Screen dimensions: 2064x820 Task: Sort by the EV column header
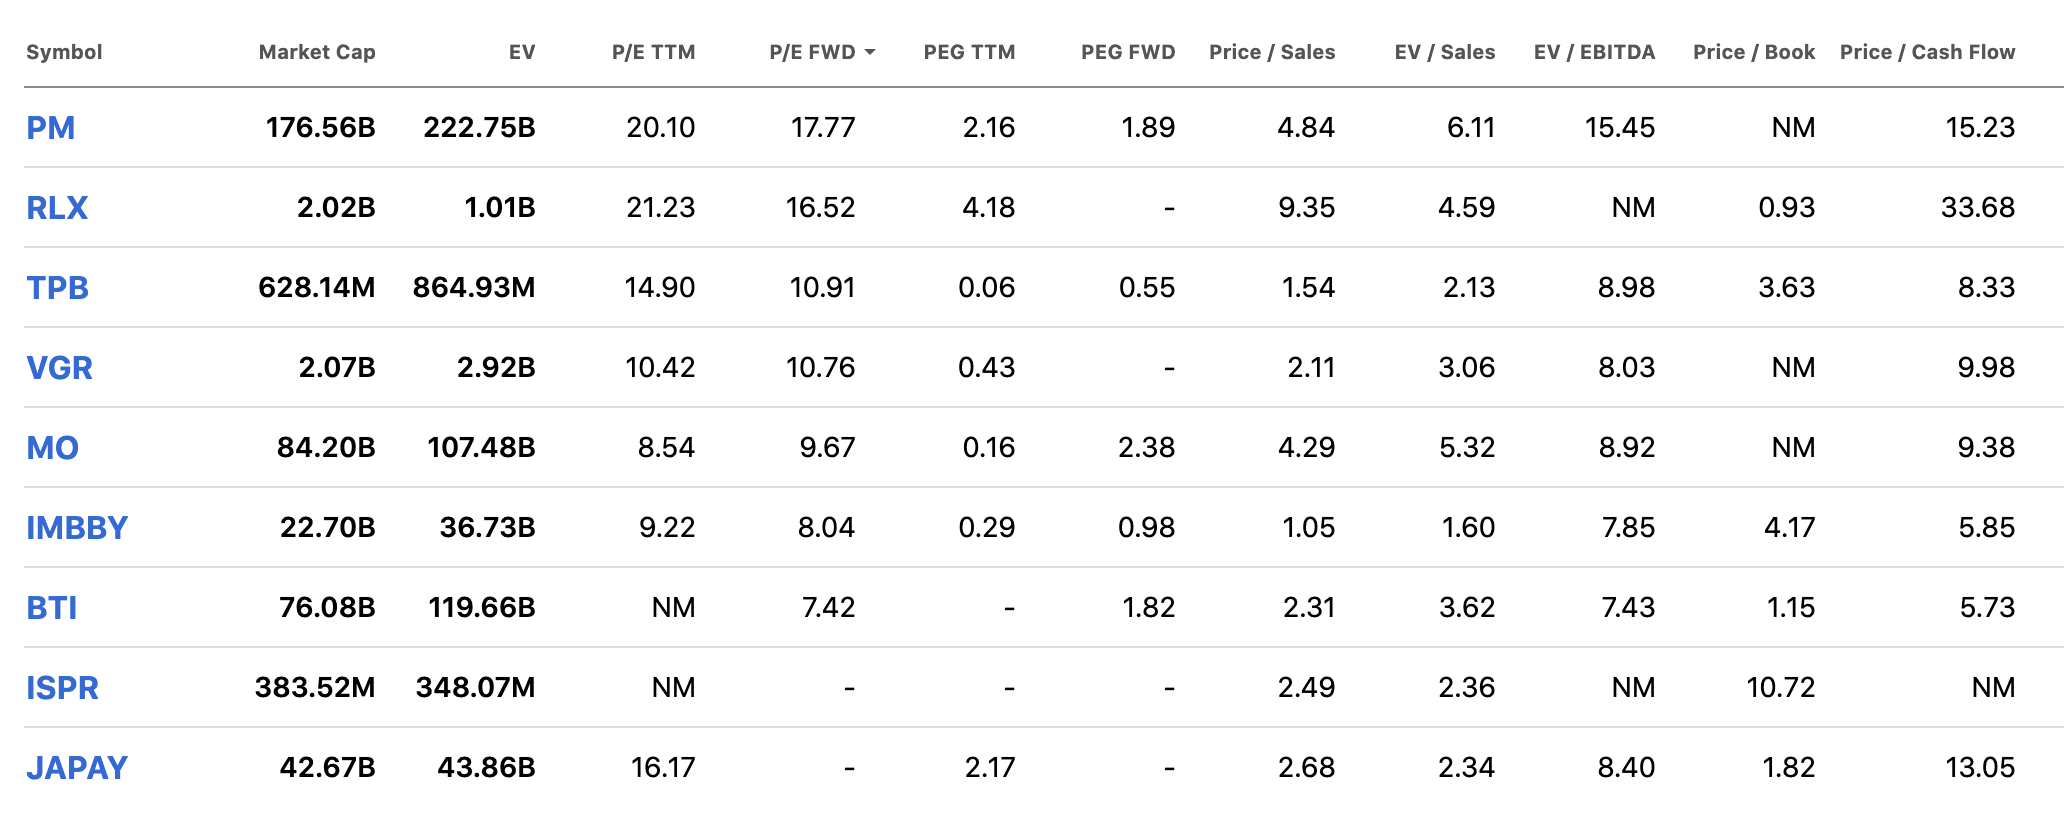pos(521,52)
